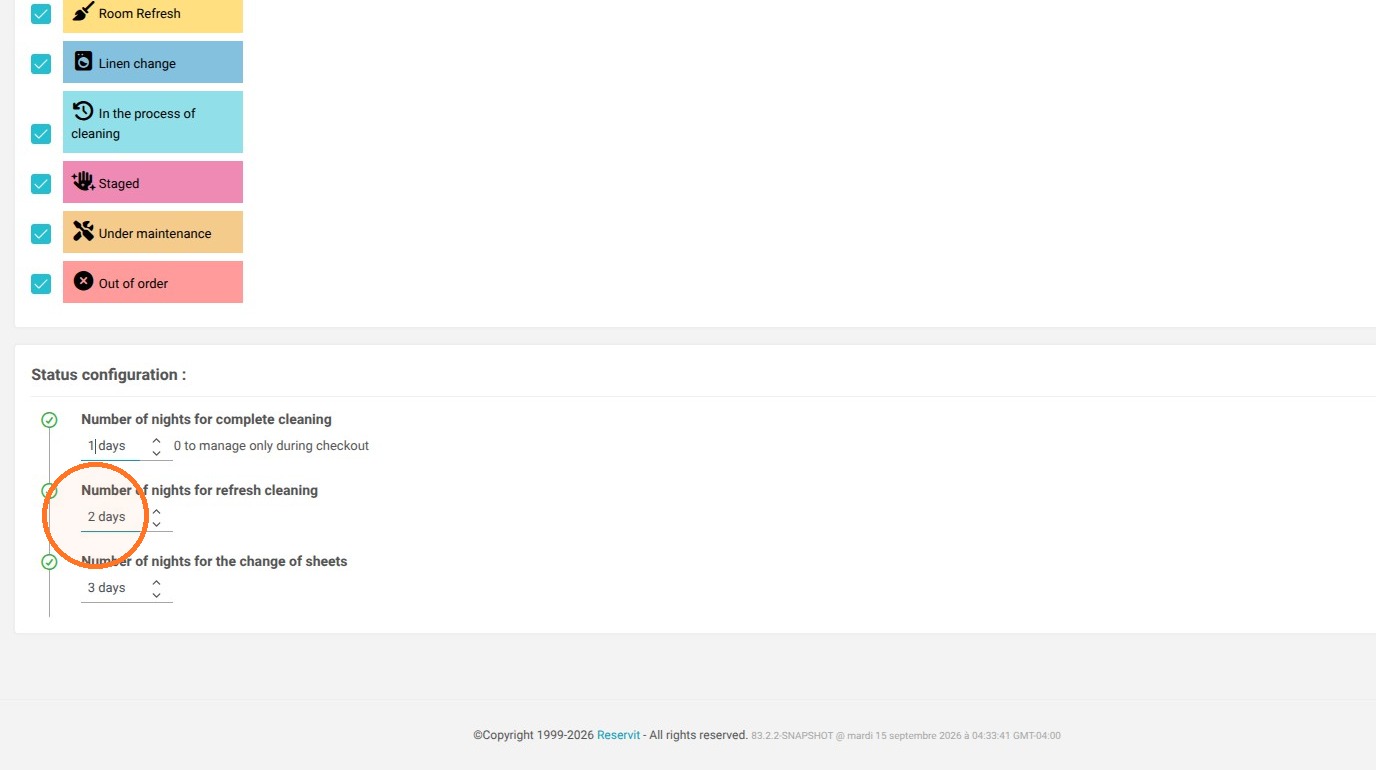1376x770 pixels.
Task: Click the broom icon on Room Refresh
Action: [x=84, y=11]
